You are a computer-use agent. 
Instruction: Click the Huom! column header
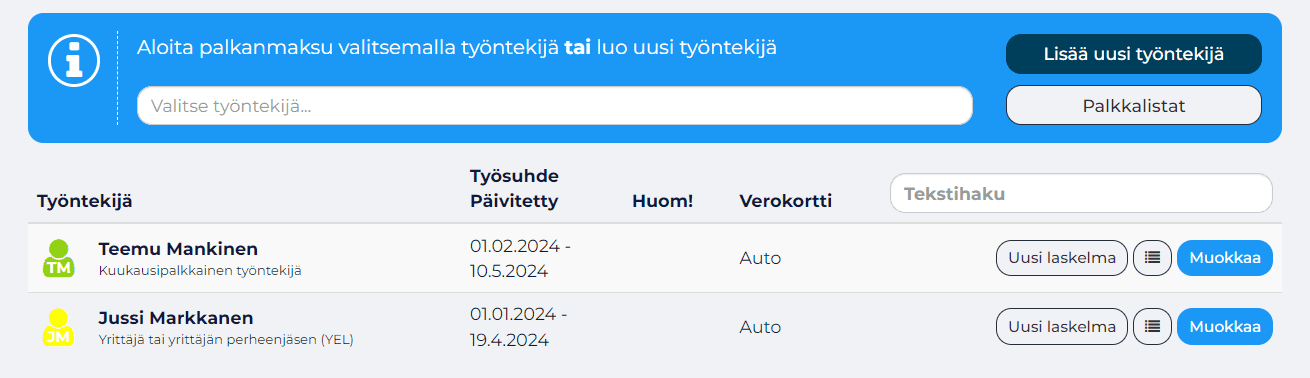pos(662,201)
